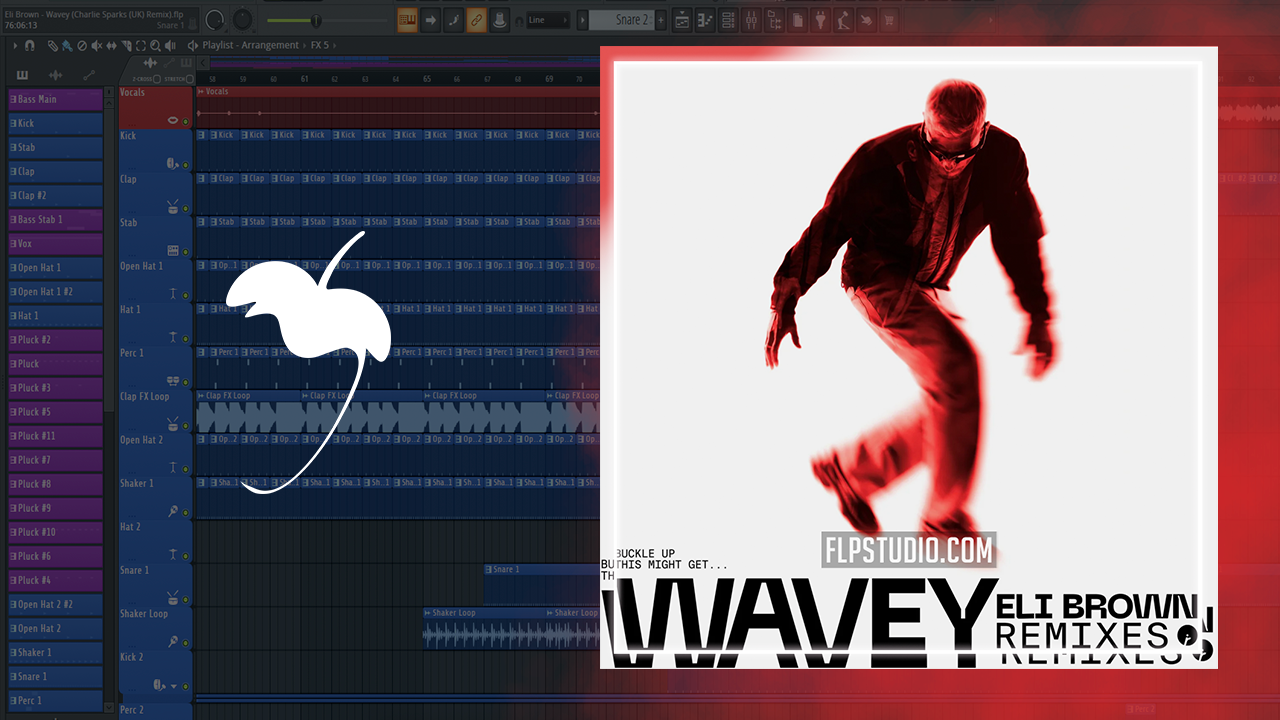The width and height of the screenshot is (1280, 720).
Task: Select the Paint brush tool in playlist
Action: (x=67, y=45)
